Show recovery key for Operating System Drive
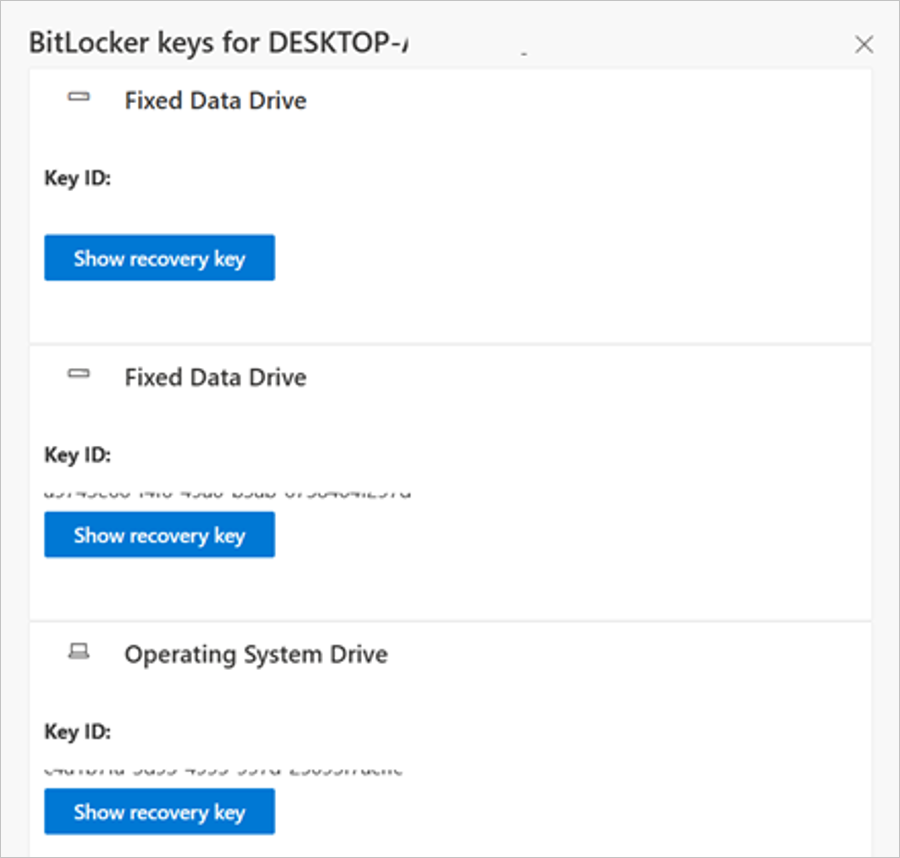This screenshot has width=900, height=858. click(160, 812)
